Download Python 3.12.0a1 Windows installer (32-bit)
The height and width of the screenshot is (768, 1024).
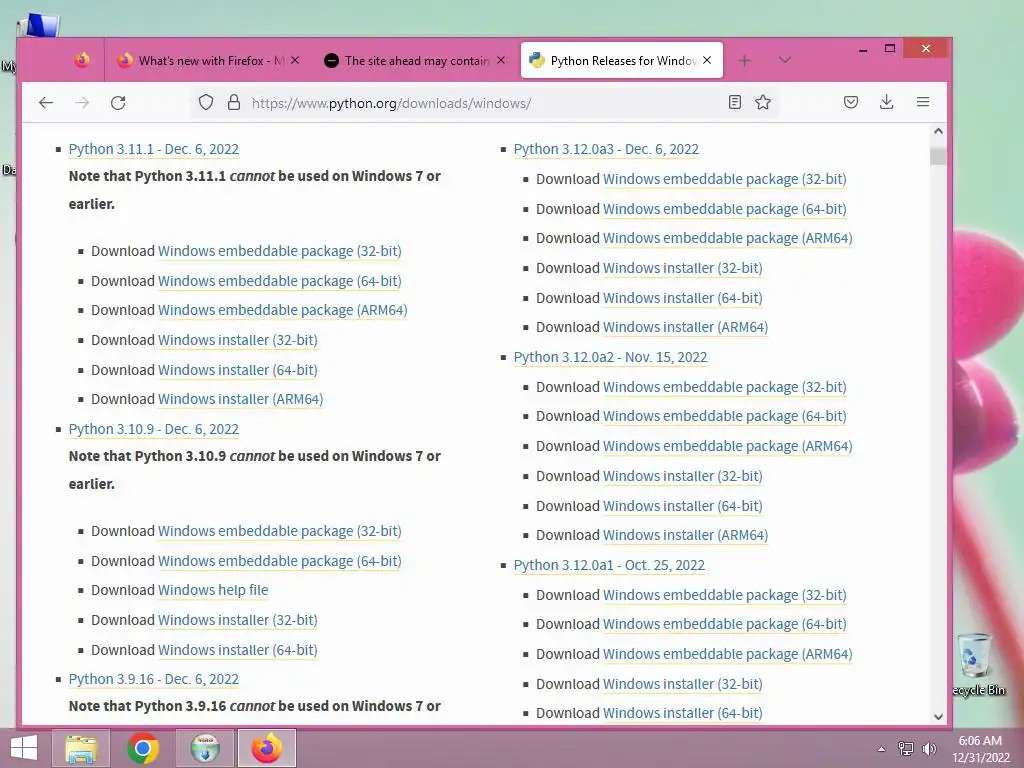tap(682, 684)
